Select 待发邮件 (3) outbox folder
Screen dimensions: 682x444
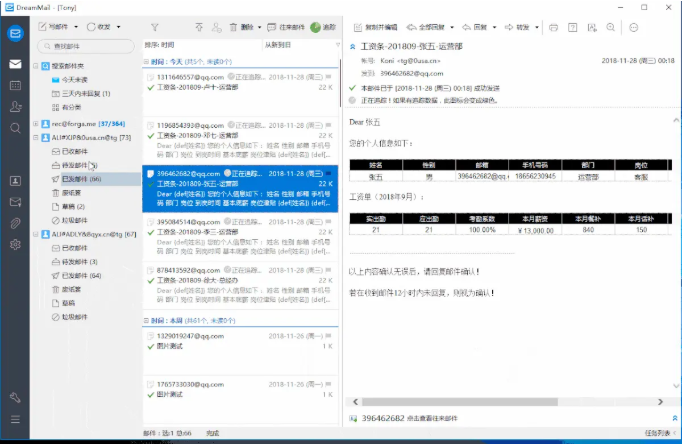click(x=74, y=262)
